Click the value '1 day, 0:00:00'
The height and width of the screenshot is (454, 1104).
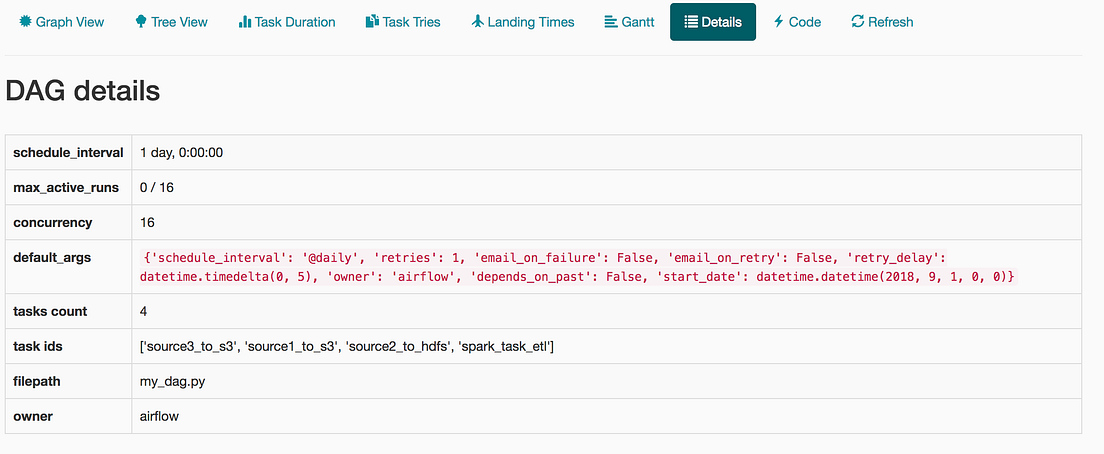182,152
